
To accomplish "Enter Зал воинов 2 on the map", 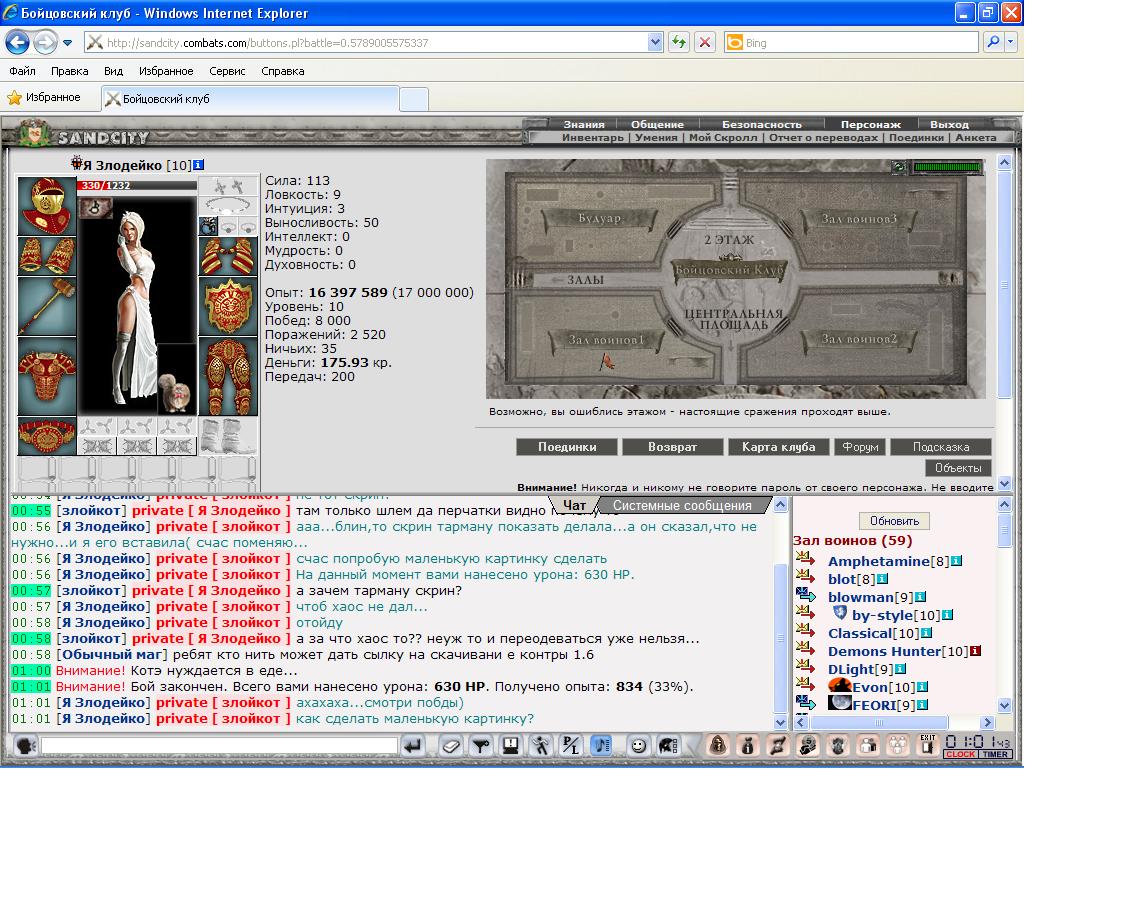I will click(x=859, y=339).
